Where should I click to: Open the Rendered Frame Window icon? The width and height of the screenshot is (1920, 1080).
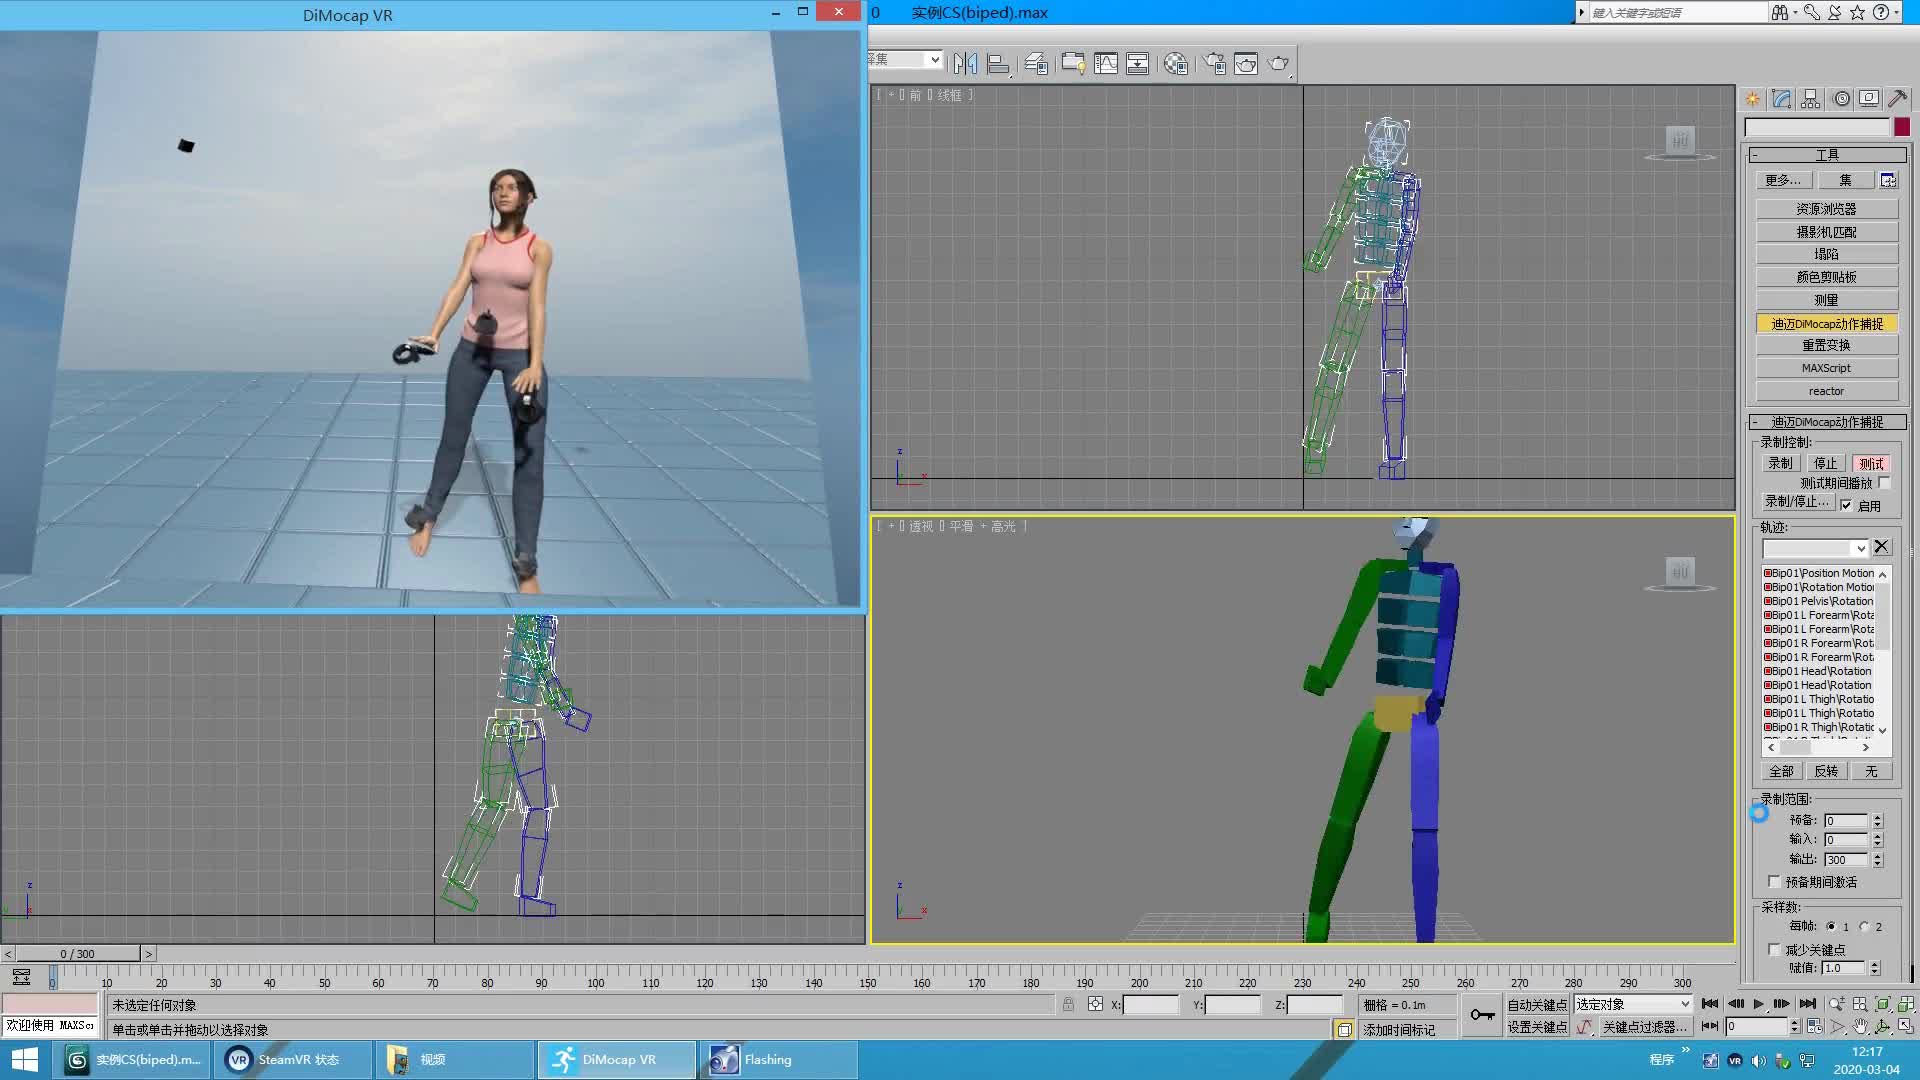1246,63
